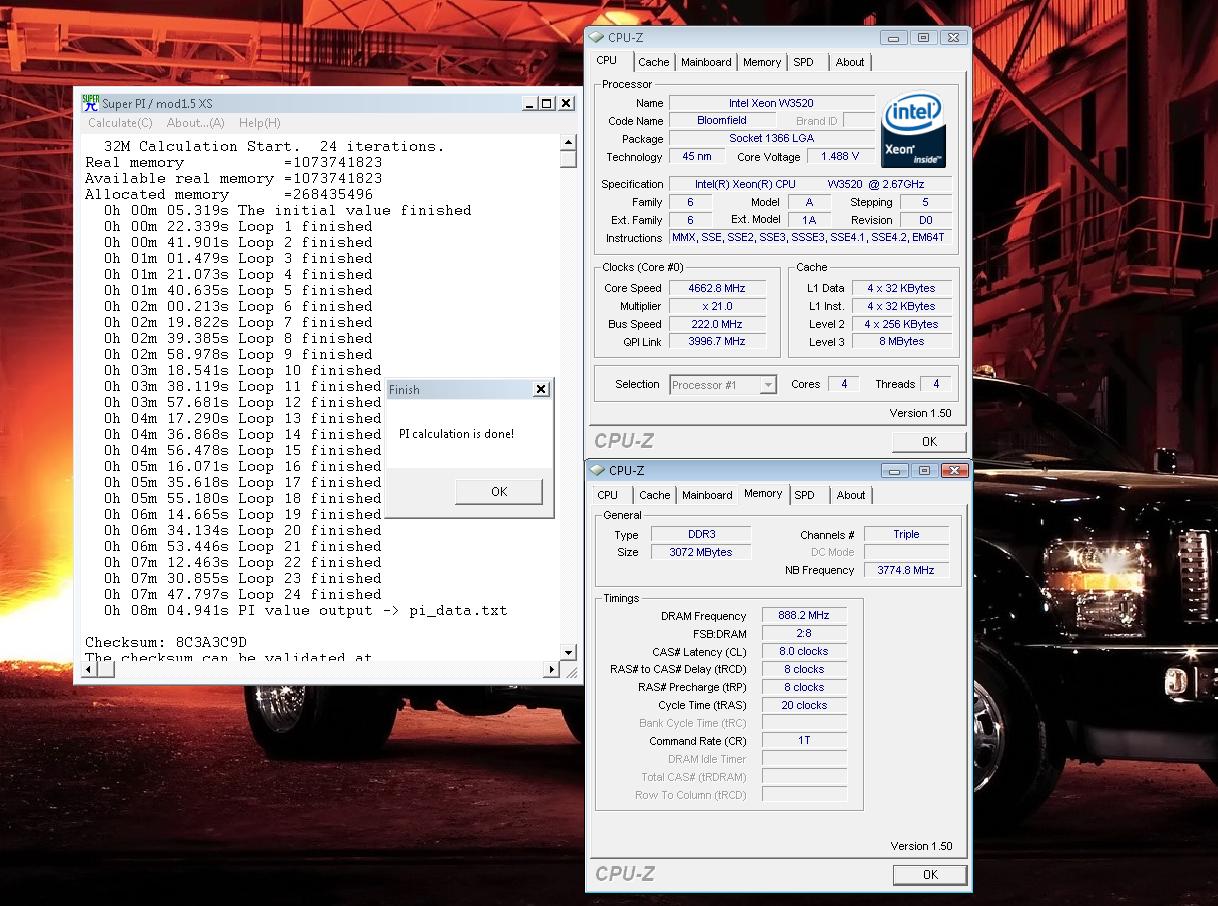Click the DRAM Frequency value 888.2 MHz
Image resolution: width=1218 pixels, height=906 pixels.
804,615
